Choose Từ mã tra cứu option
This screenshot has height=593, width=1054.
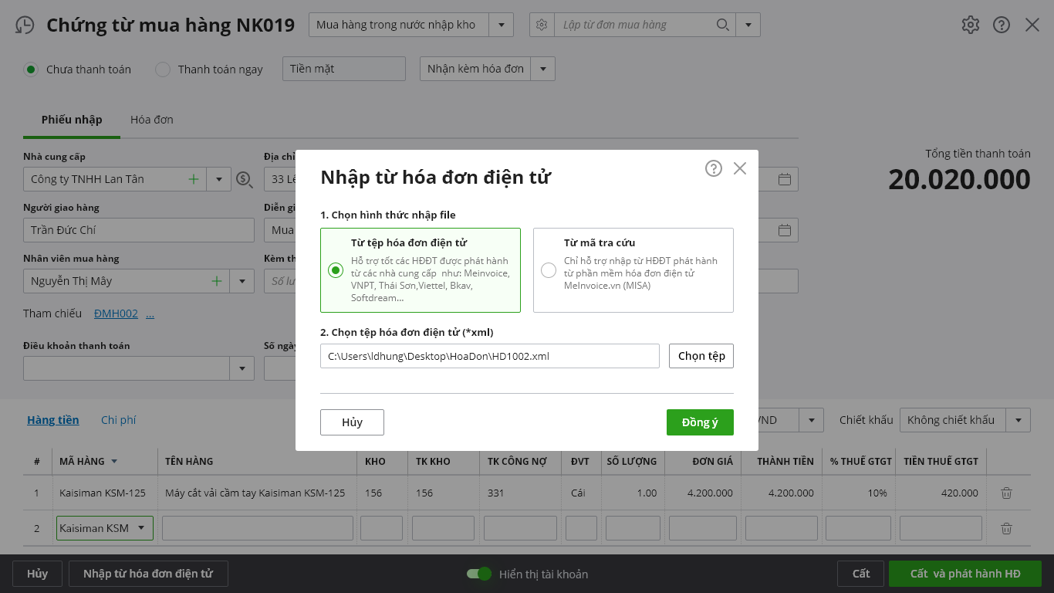pyautogui.click(x=633, y=270)
